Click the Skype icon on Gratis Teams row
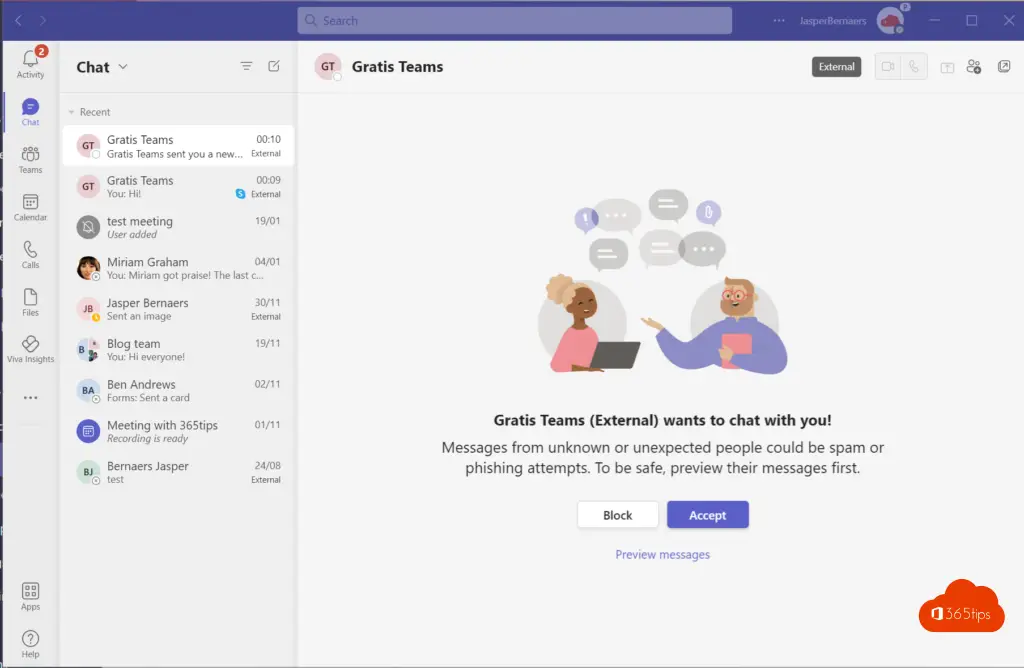This screenshot has width=1024, height=668. 240,194
